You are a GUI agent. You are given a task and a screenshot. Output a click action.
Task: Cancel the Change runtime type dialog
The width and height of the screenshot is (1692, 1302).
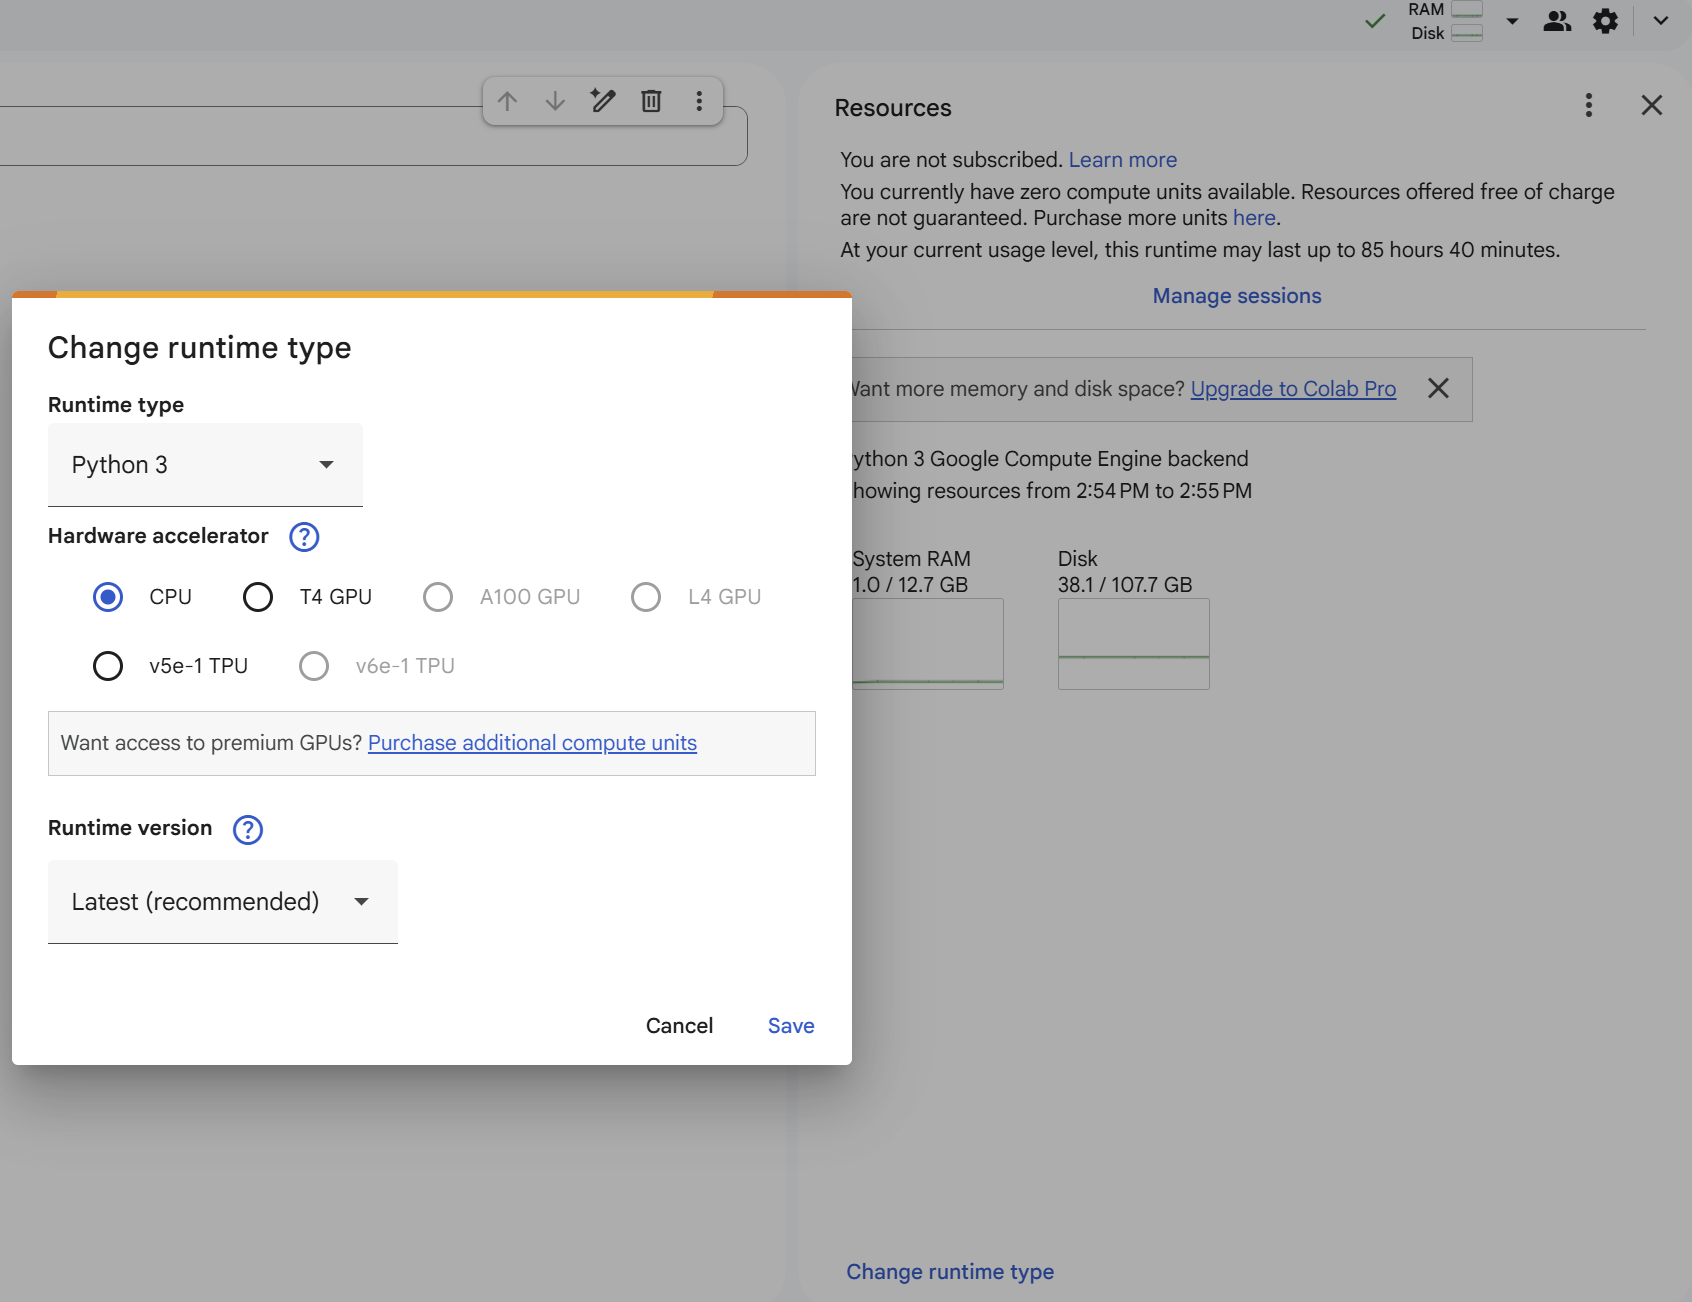(x=679, y=1026)
